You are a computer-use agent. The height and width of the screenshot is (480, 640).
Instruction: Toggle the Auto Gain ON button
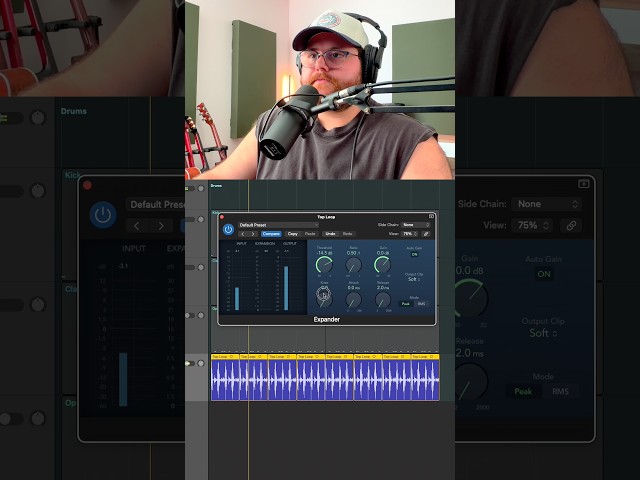(414, 254)
